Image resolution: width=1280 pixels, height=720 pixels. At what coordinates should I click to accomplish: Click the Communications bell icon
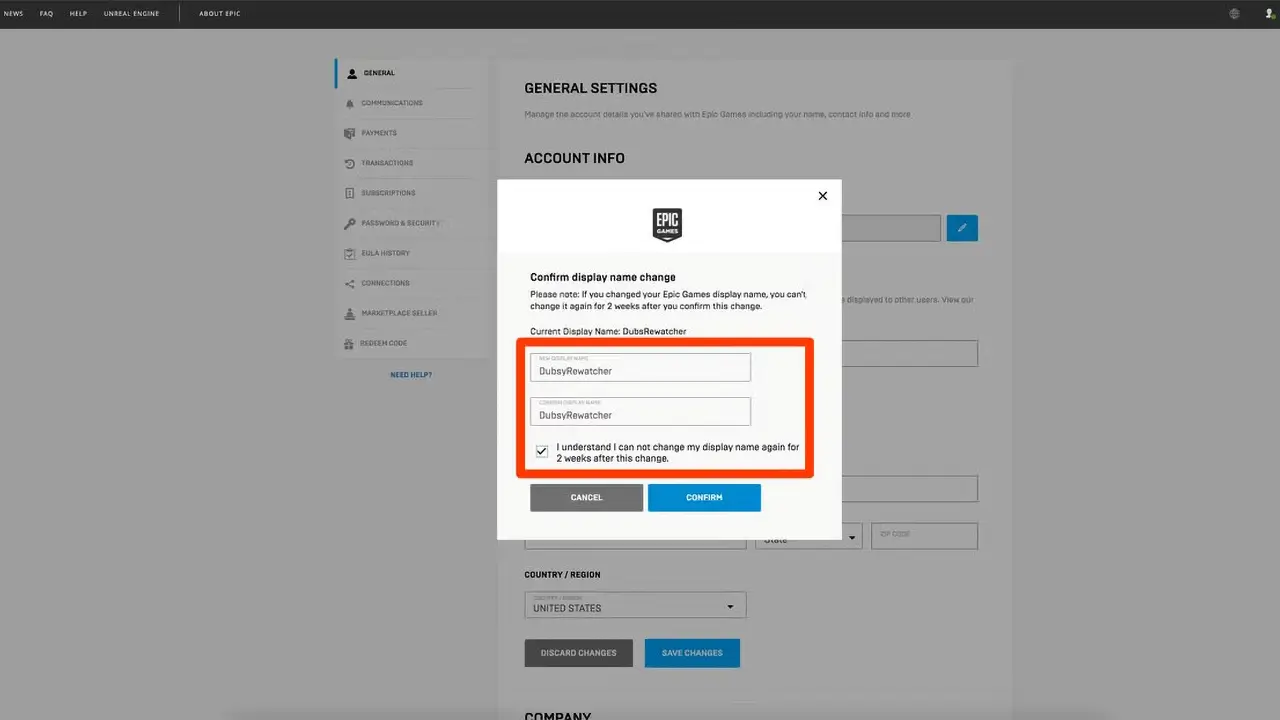pos(350,103)
